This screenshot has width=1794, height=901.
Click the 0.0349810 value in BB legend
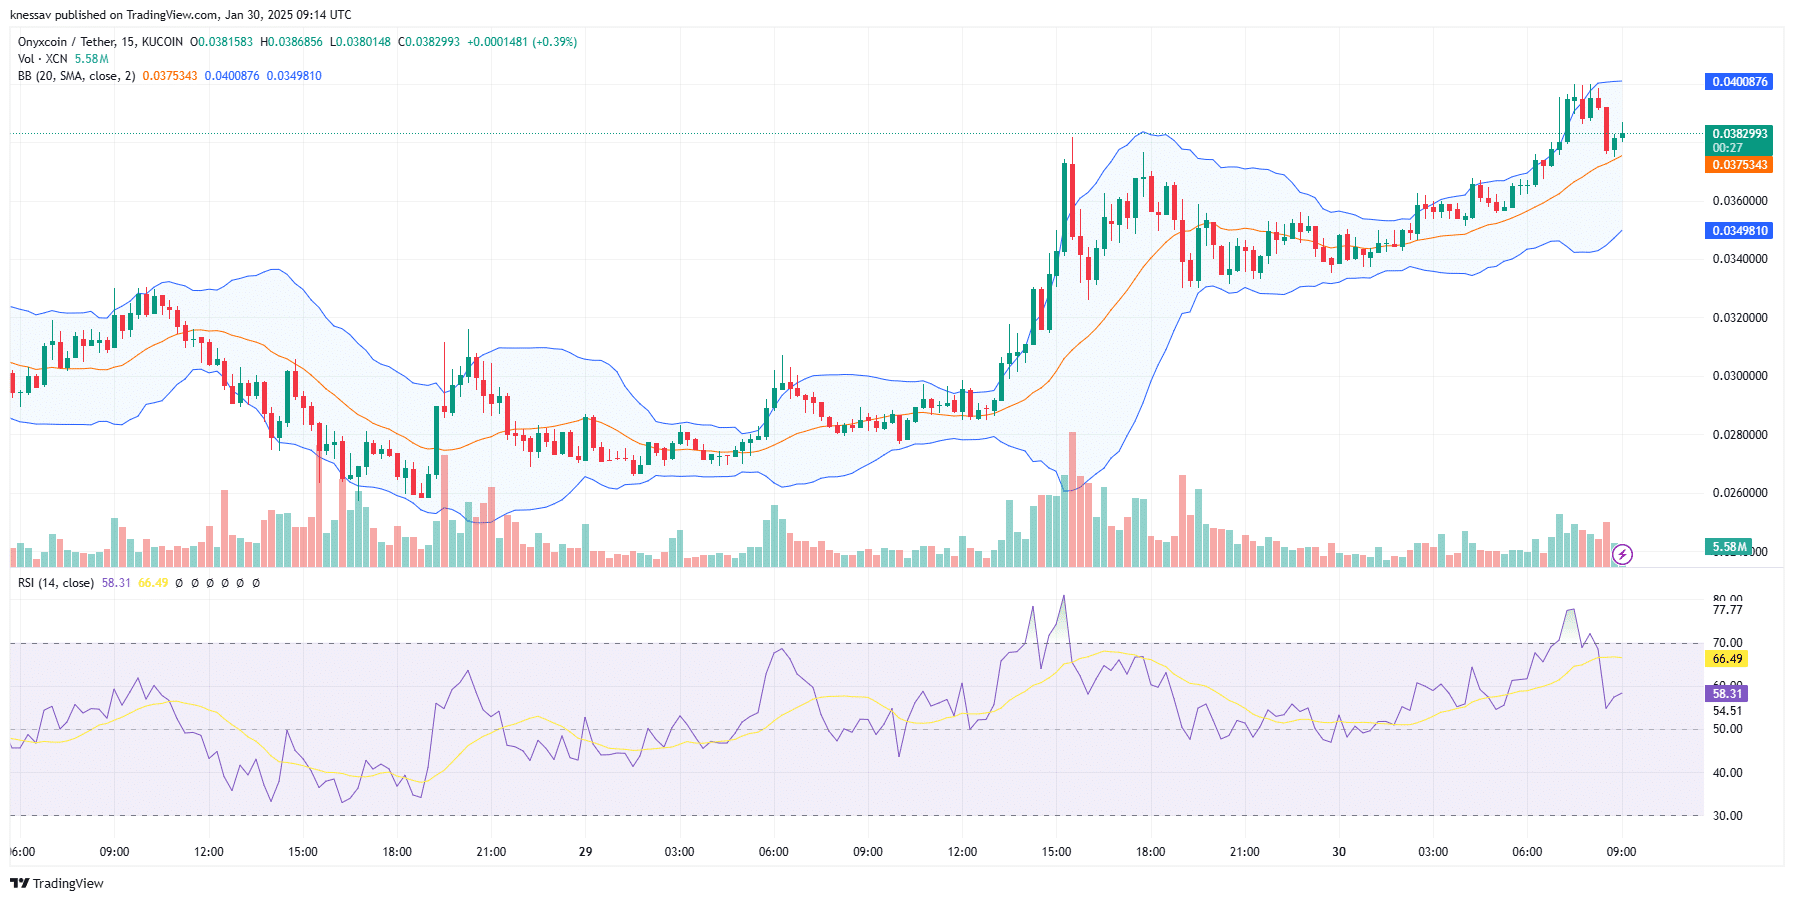(x=294, y=76)
